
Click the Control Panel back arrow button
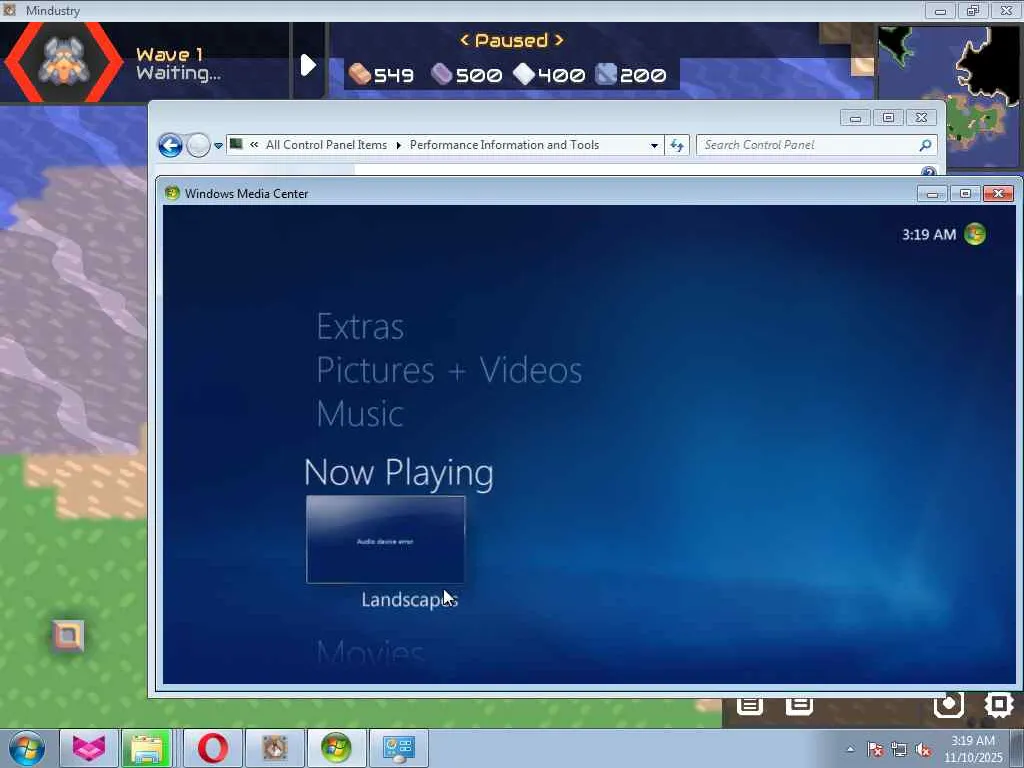(170, 145)
